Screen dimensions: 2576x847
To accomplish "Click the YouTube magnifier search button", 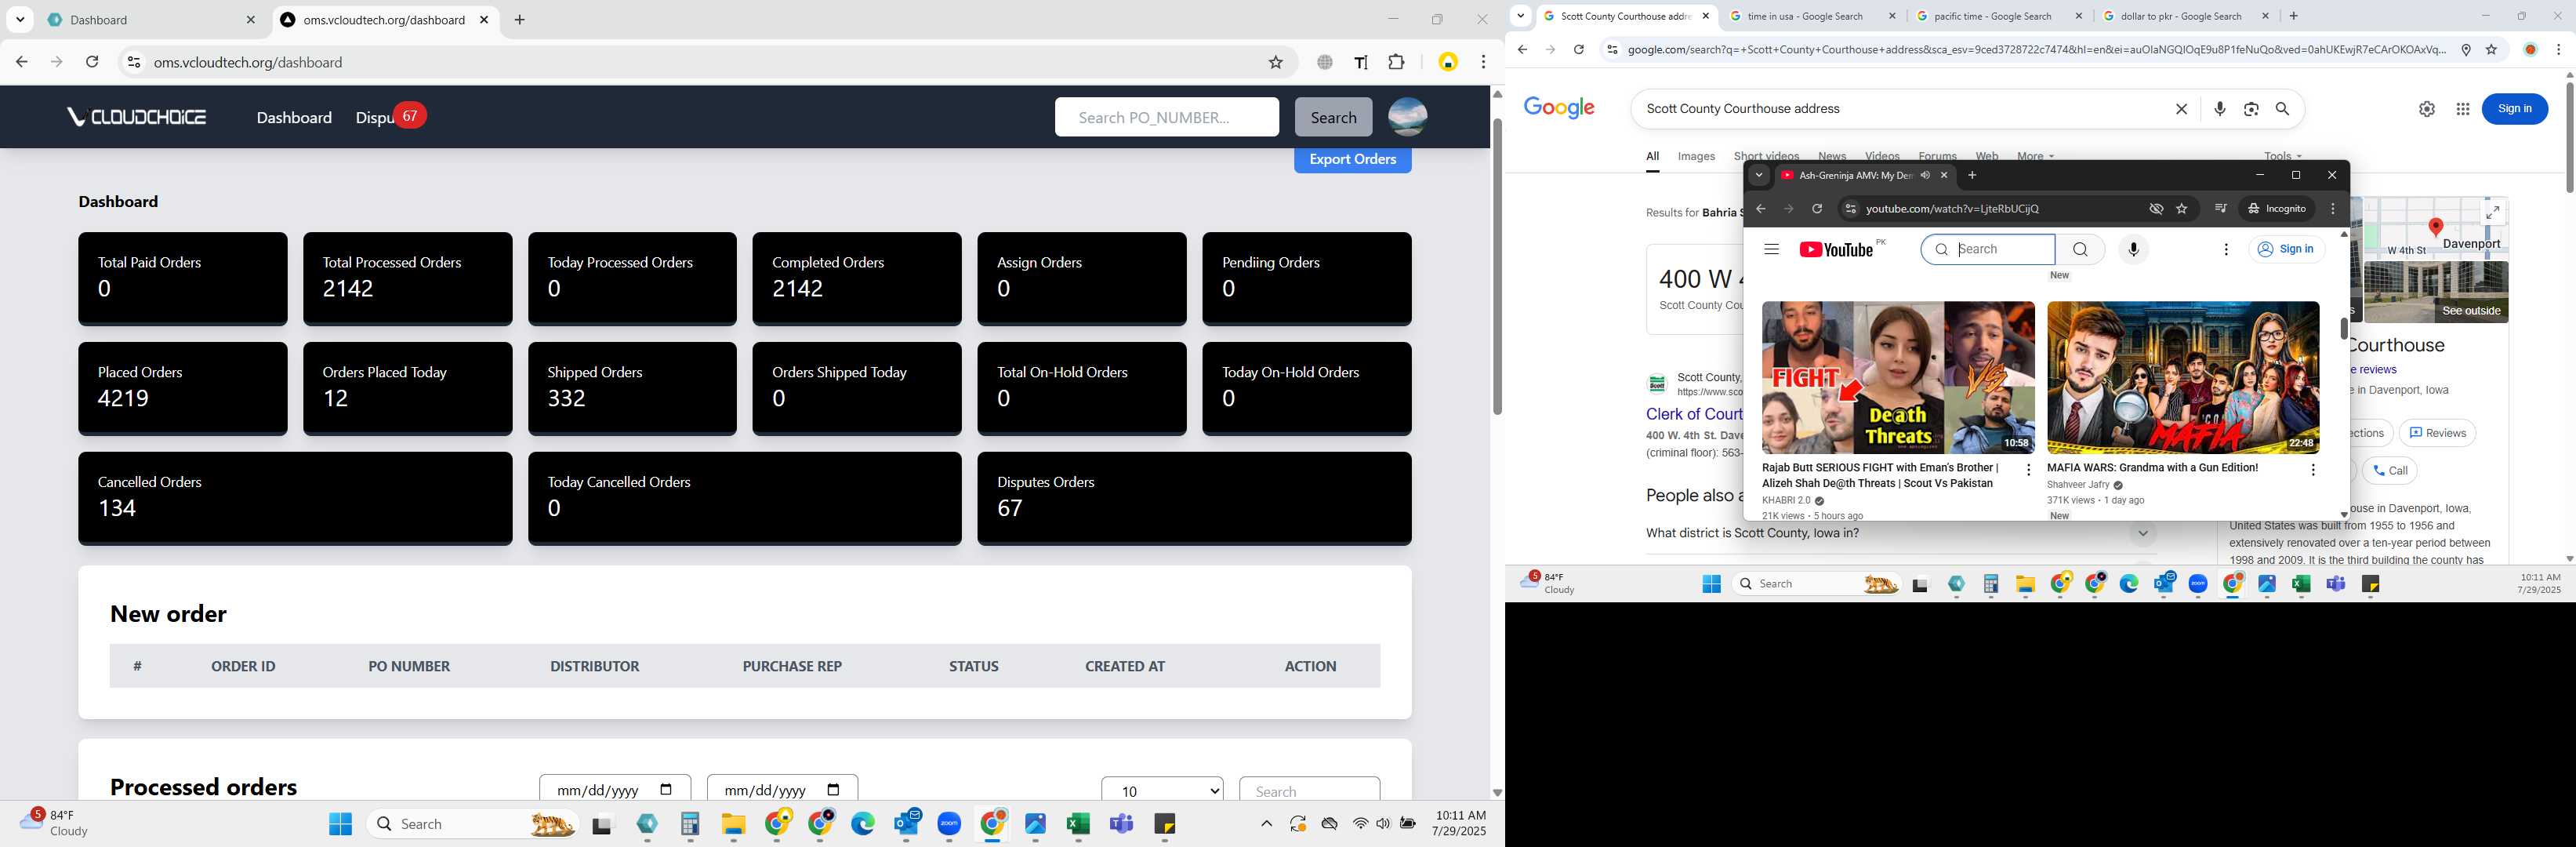I will (2080, 249).
